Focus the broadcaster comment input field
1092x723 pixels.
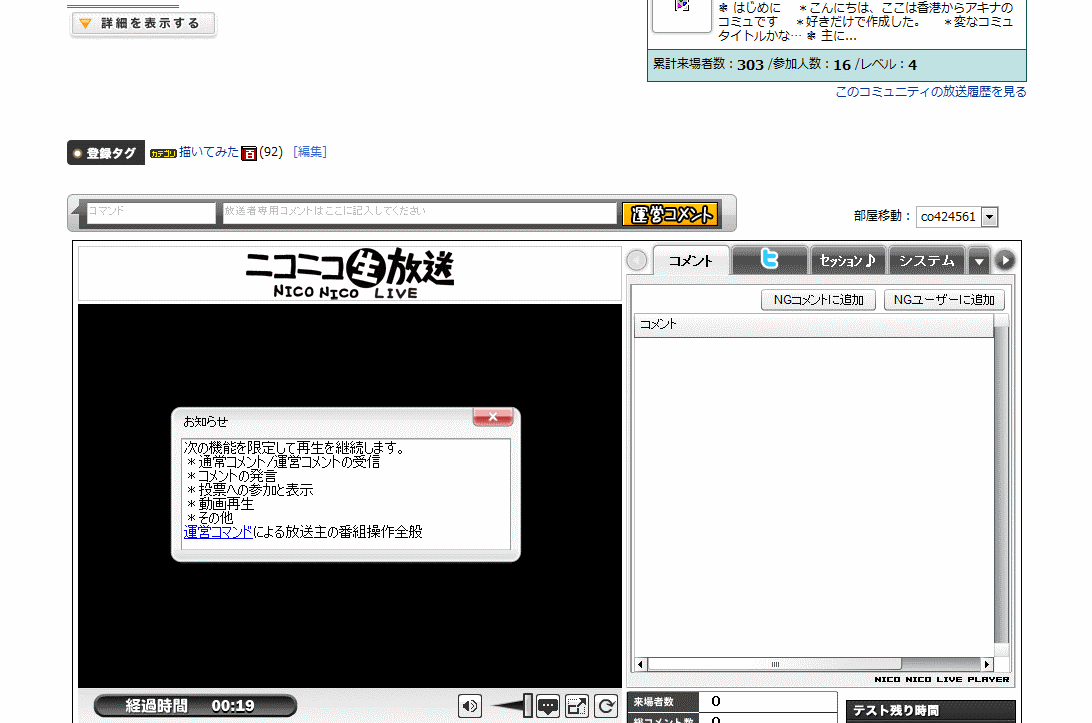pyautogui.click(x=419, y=212)
